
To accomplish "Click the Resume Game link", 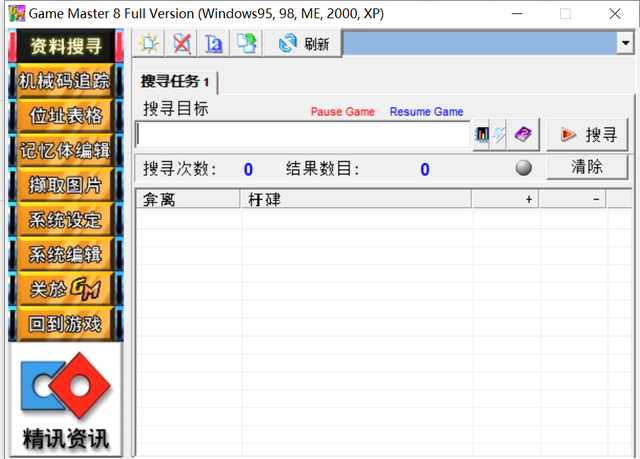I will pyautogui.click(x=426, y=111).
